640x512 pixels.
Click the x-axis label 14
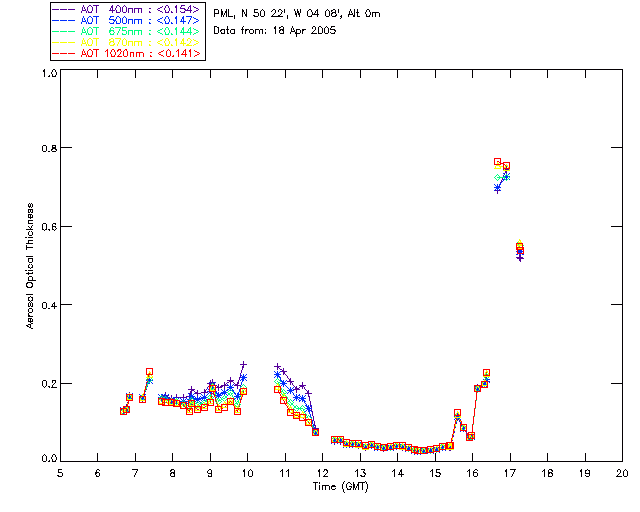pyautogui.click(x=398, y=473)
